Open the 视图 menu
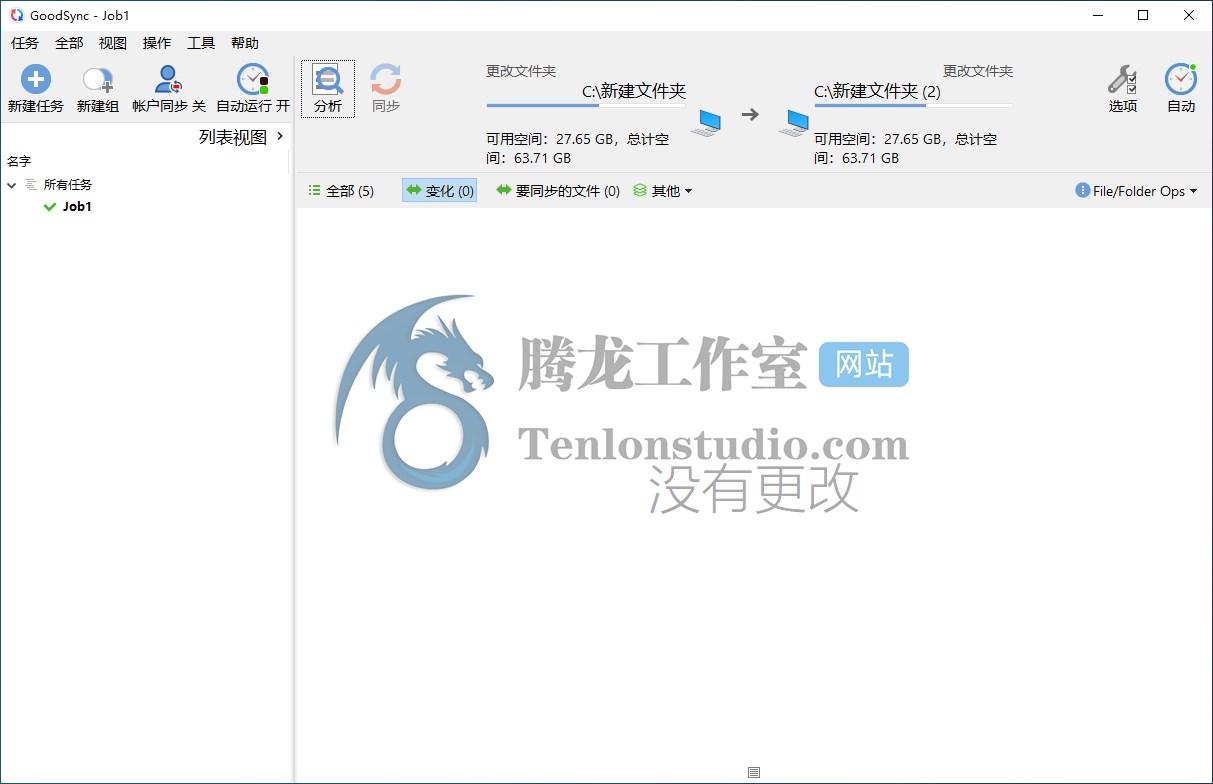Viewport: 1213px width, 784px height. pyautogui.click(x=113, y=43)
